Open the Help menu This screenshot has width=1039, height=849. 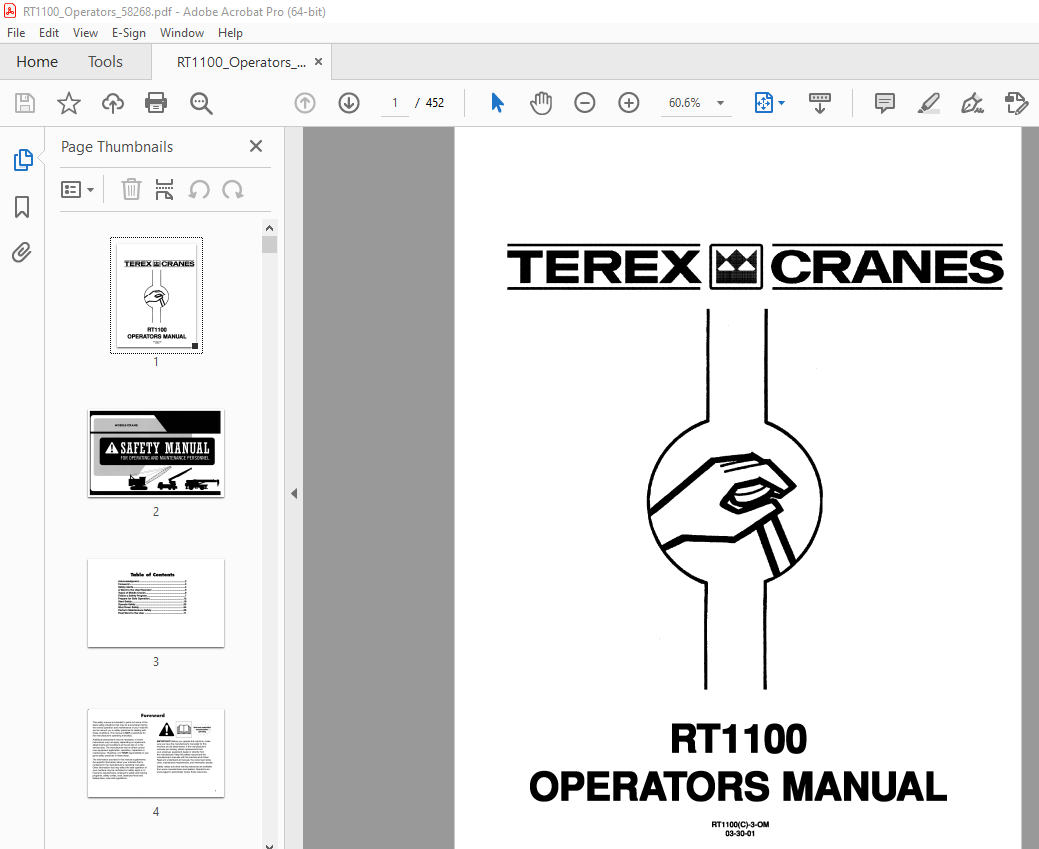(230, 32)
